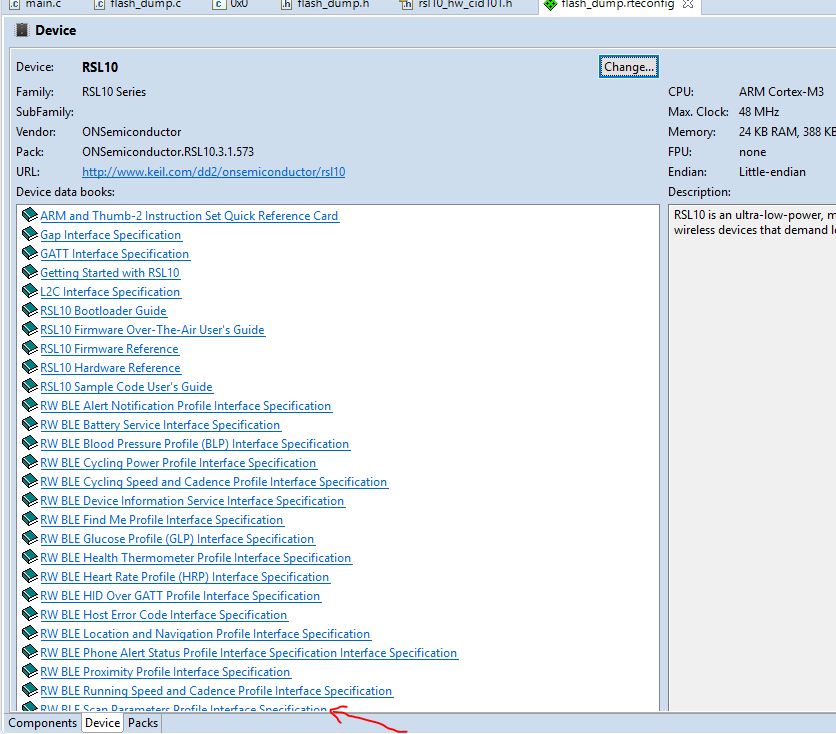836x734 pixels.
Task: Click book icon beside RW BLE Host Error Code
Action: pyautogui.click(x=29, y=614)
